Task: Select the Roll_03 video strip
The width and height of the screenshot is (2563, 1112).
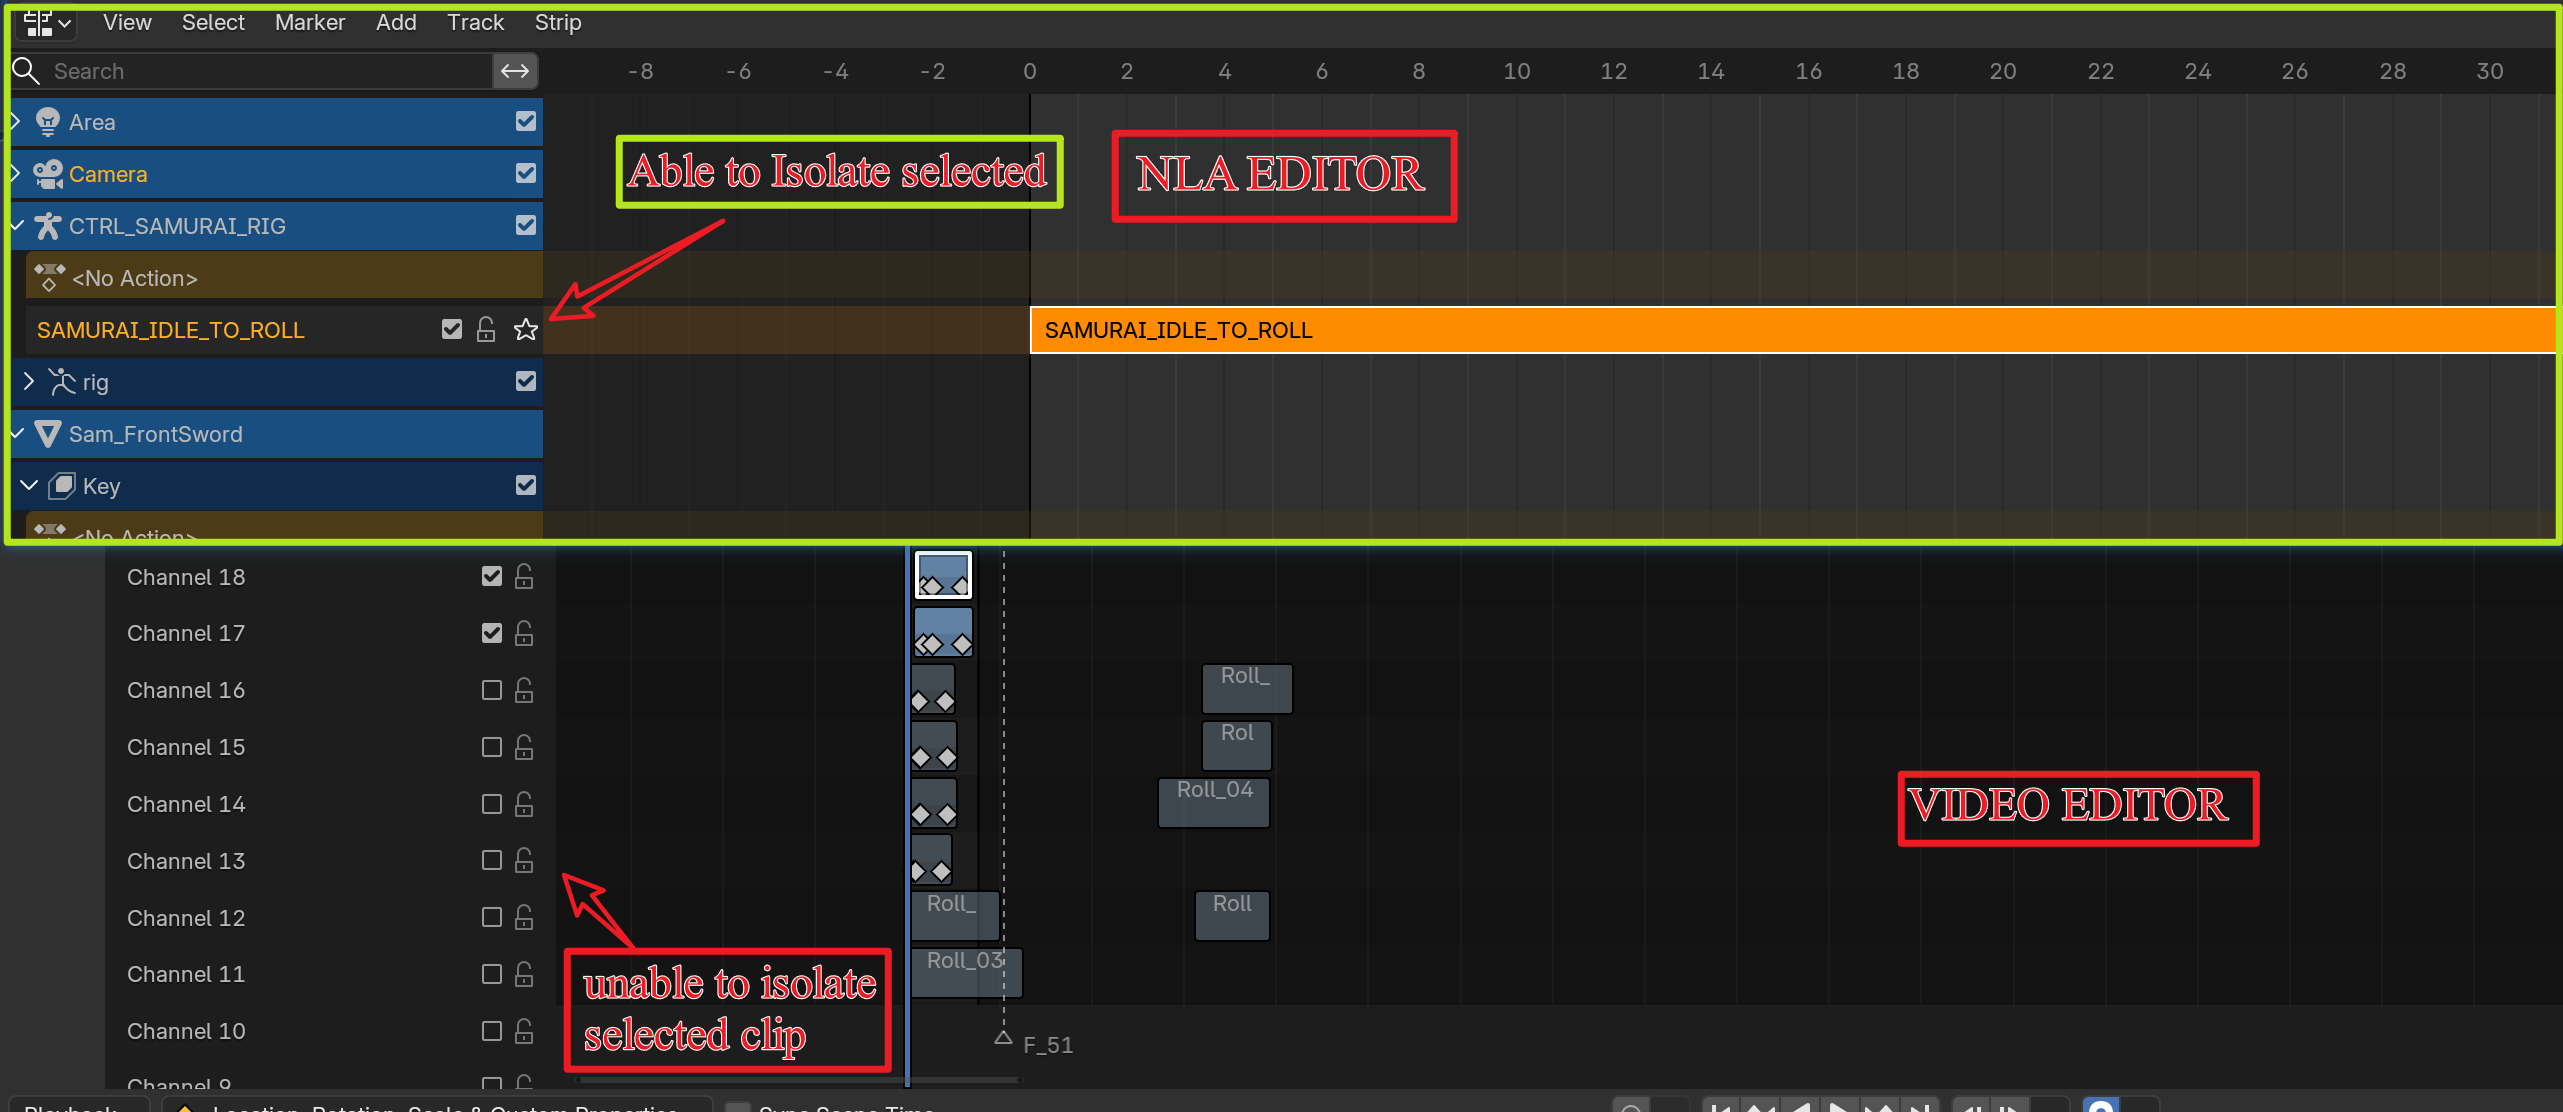Action: point(967,973)
